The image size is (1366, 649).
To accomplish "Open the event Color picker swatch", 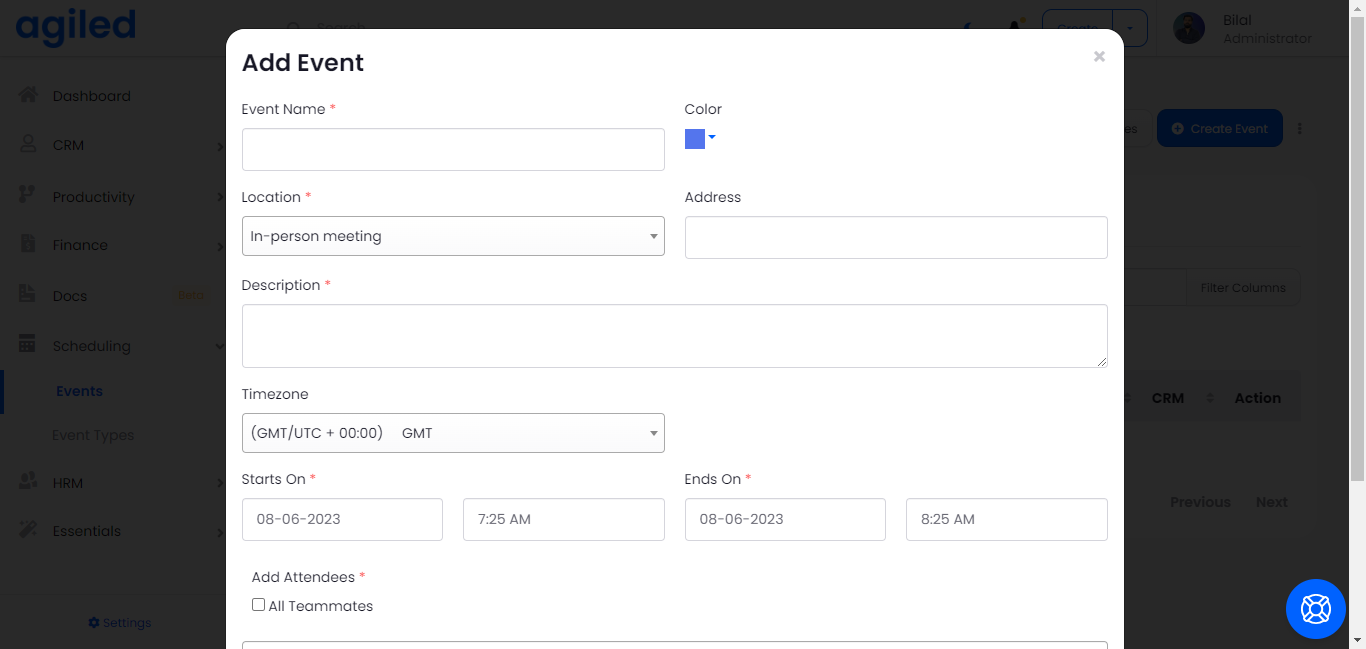I will (x=699, y=139).
